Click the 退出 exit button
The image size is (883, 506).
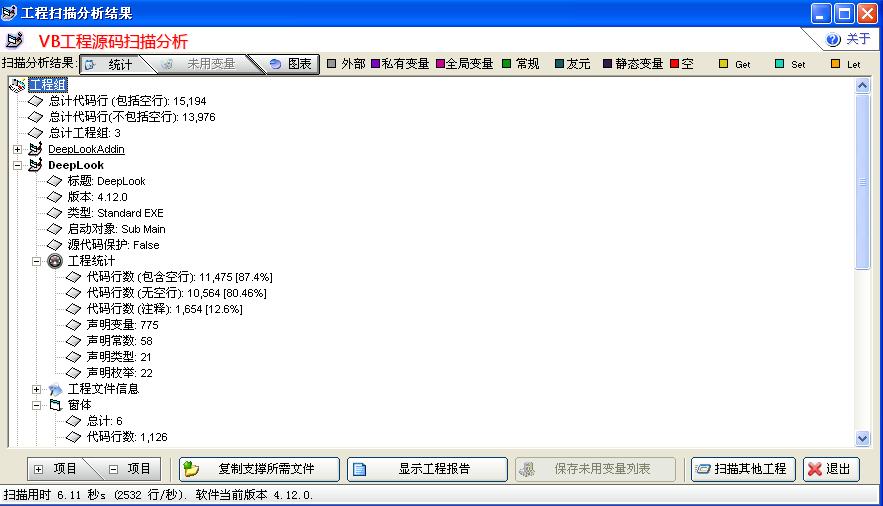click(831, 469)
